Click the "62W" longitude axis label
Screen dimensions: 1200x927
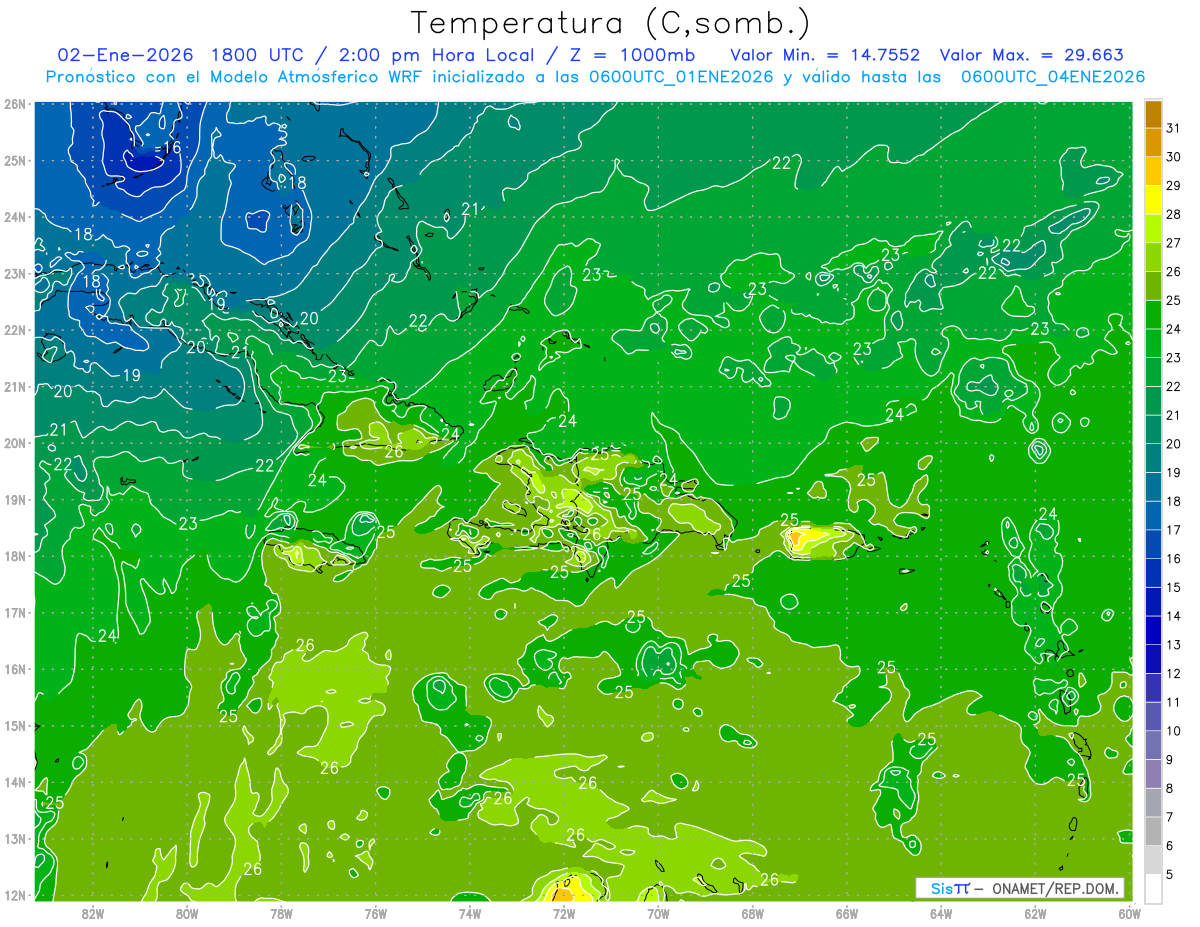click(1035, 913)
